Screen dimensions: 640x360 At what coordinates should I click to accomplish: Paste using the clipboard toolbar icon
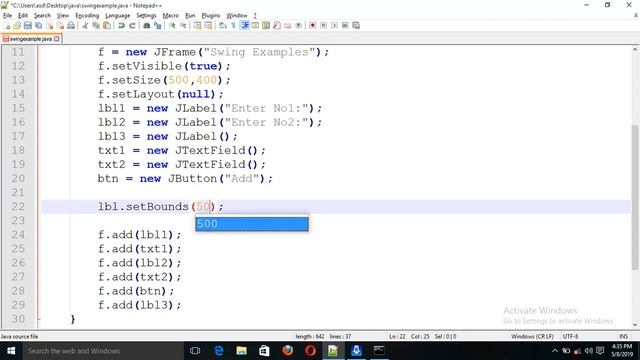click(x=107, y=25)
